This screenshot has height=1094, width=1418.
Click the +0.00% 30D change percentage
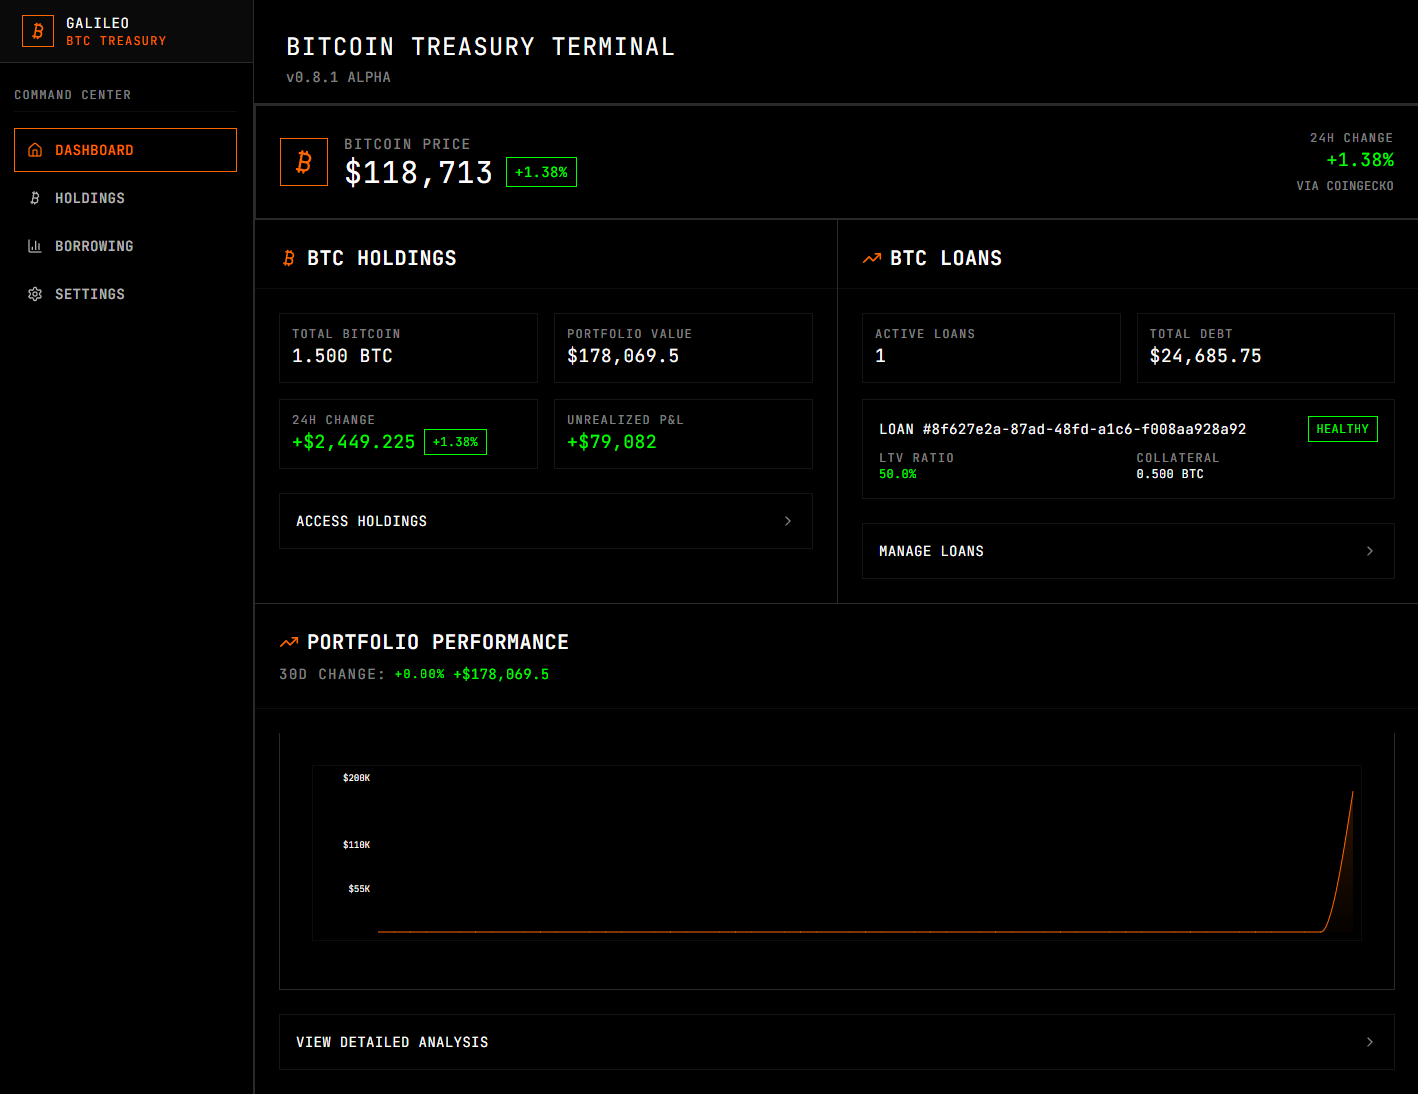pos(419,674)
